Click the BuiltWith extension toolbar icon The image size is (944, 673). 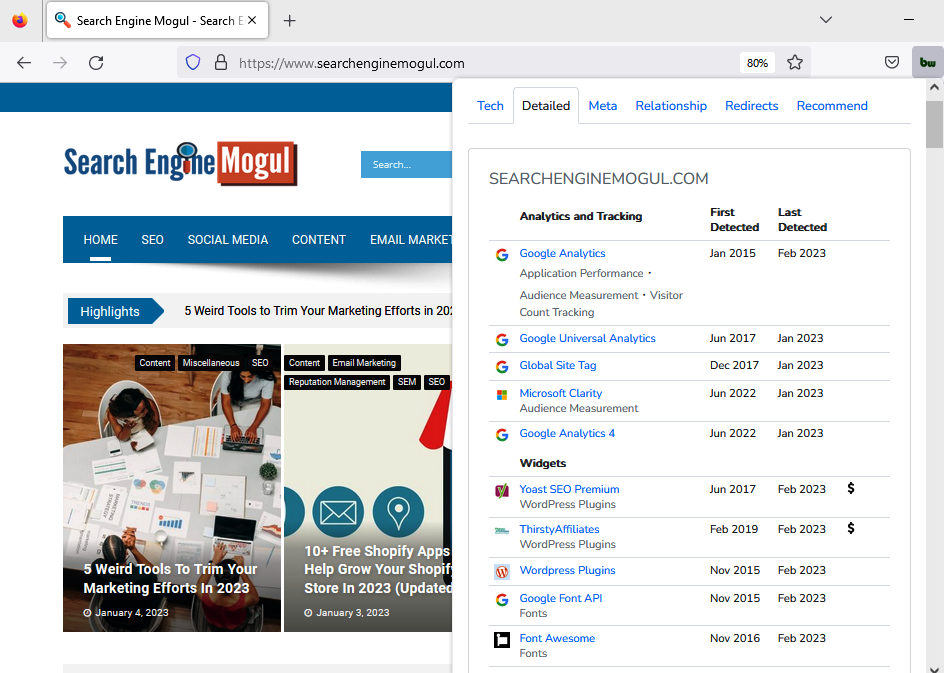[927, 63]
